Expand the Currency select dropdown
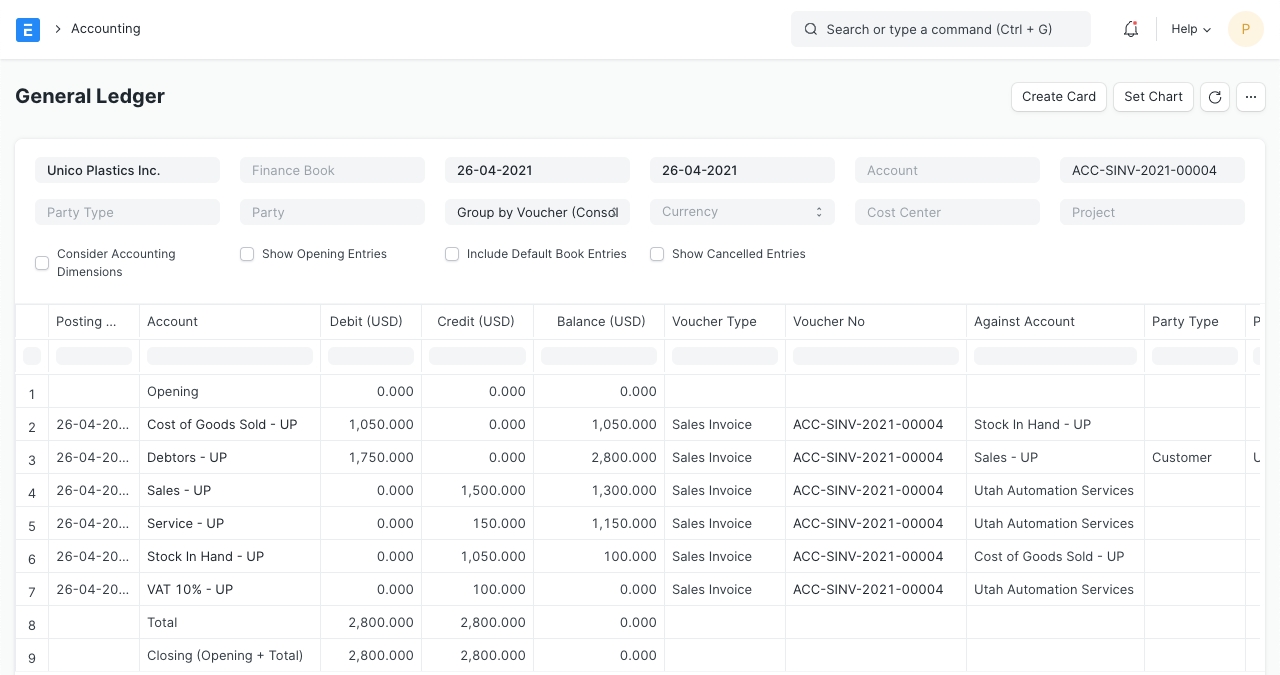The image size is (1280, 675). (x=742, y=212)
